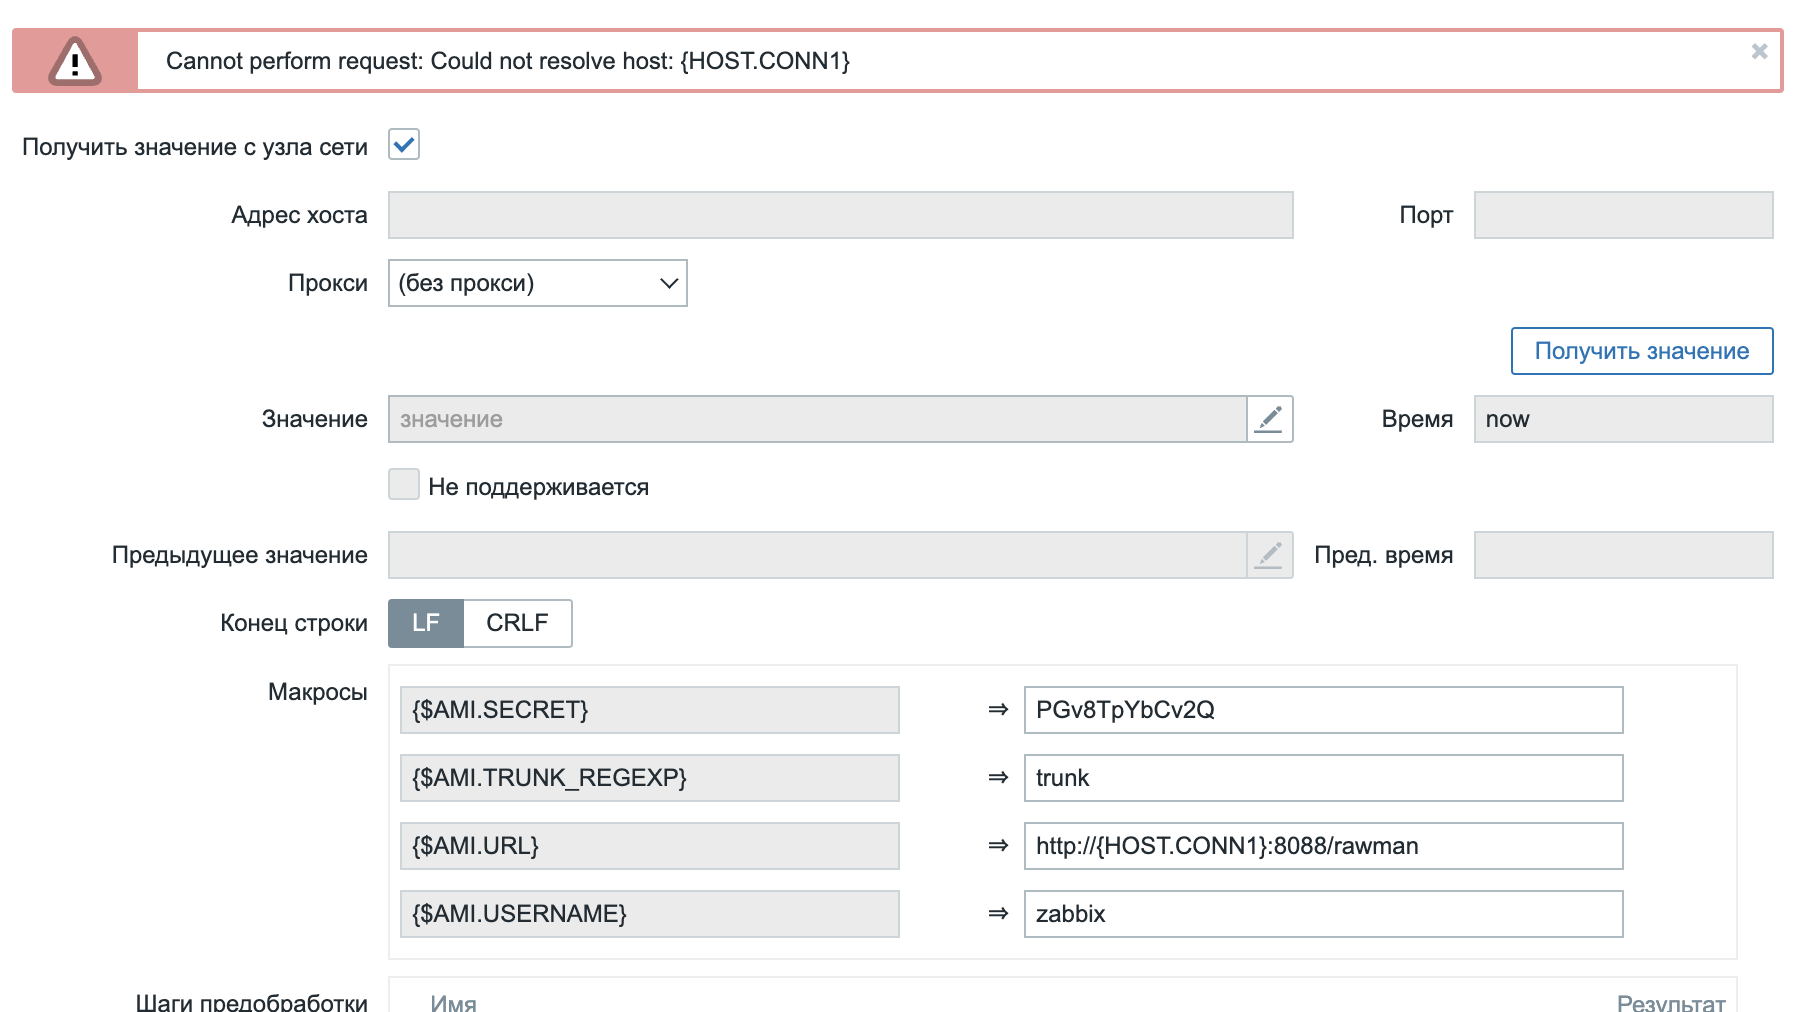Screen dimensions: 1796x1012
Task: Uncheck Получить значение с узла сети
Action: 404,145
